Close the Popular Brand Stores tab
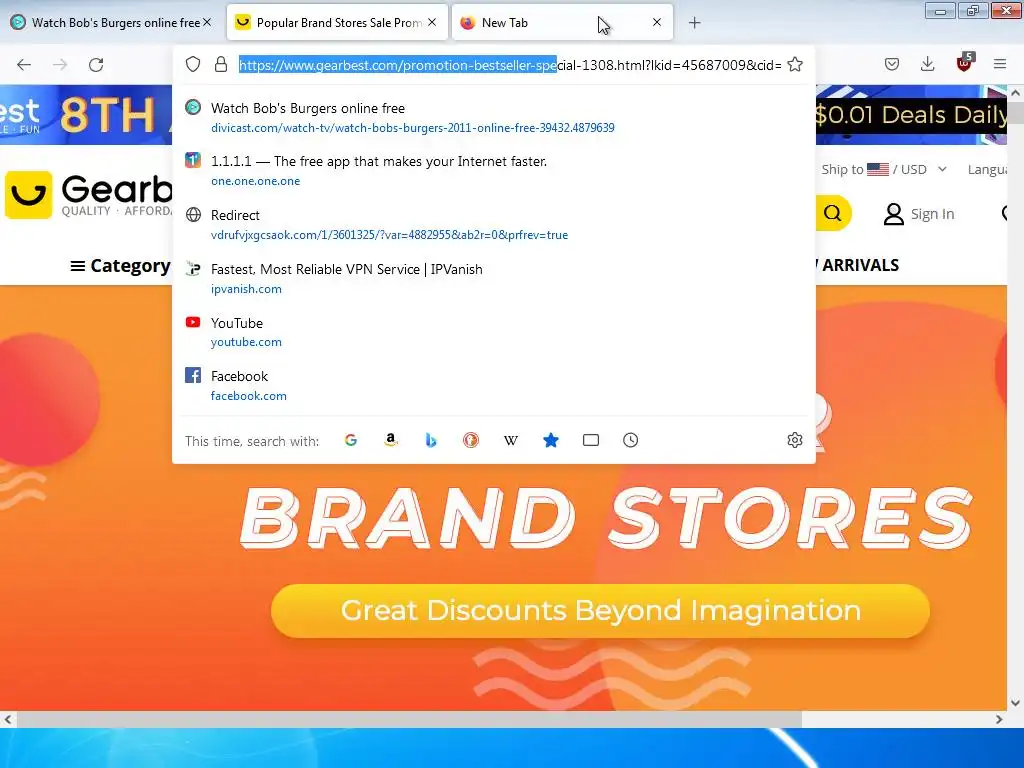1024x768 pixels. coord(432,22)
